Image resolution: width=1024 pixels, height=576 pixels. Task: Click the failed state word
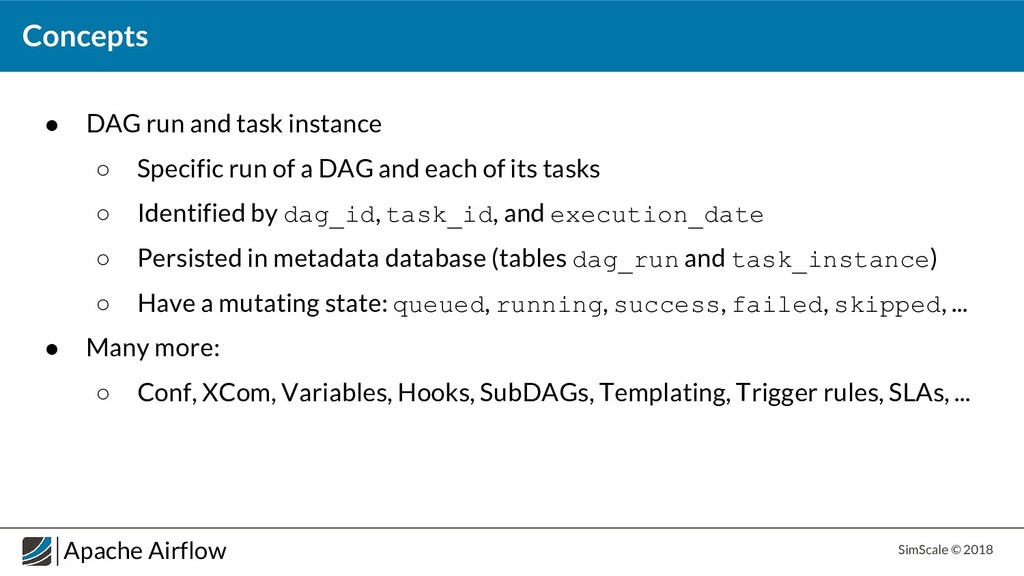coord(777,305)
